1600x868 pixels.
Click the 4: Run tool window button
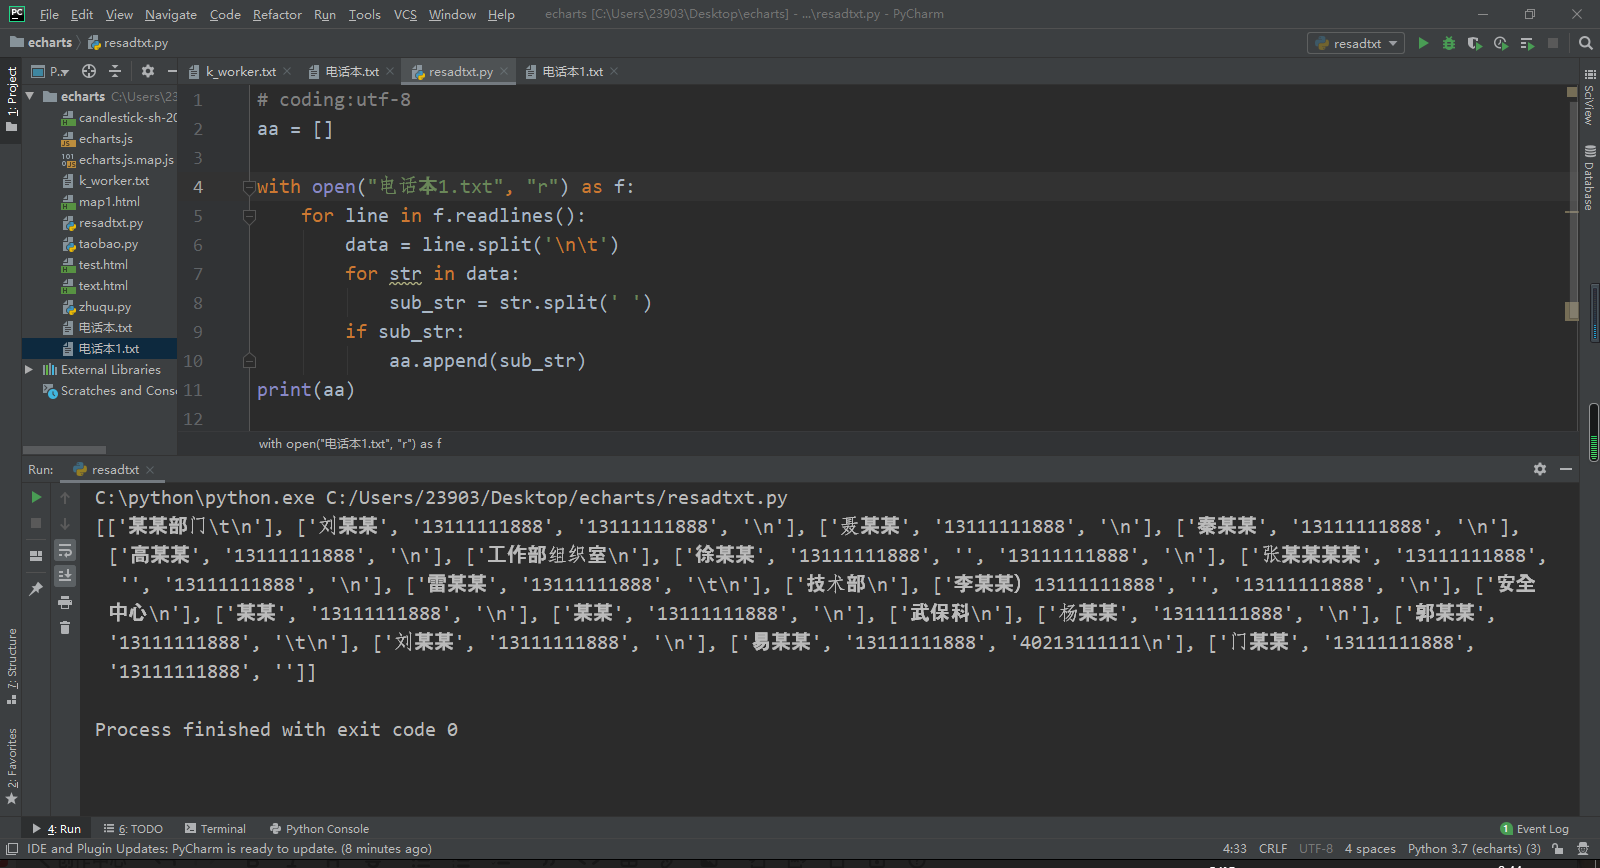(57, 829)
